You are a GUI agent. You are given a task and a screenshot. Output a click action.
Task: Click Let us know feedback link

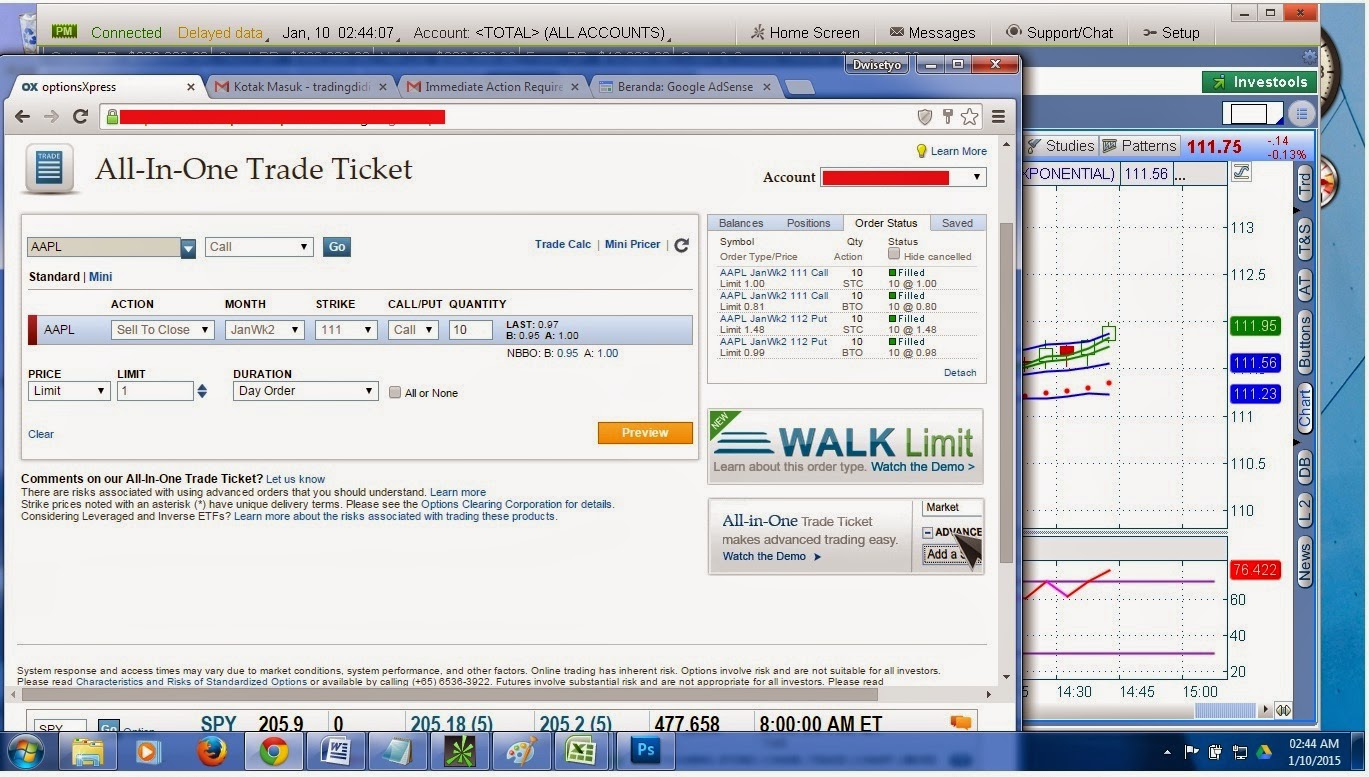295,479
